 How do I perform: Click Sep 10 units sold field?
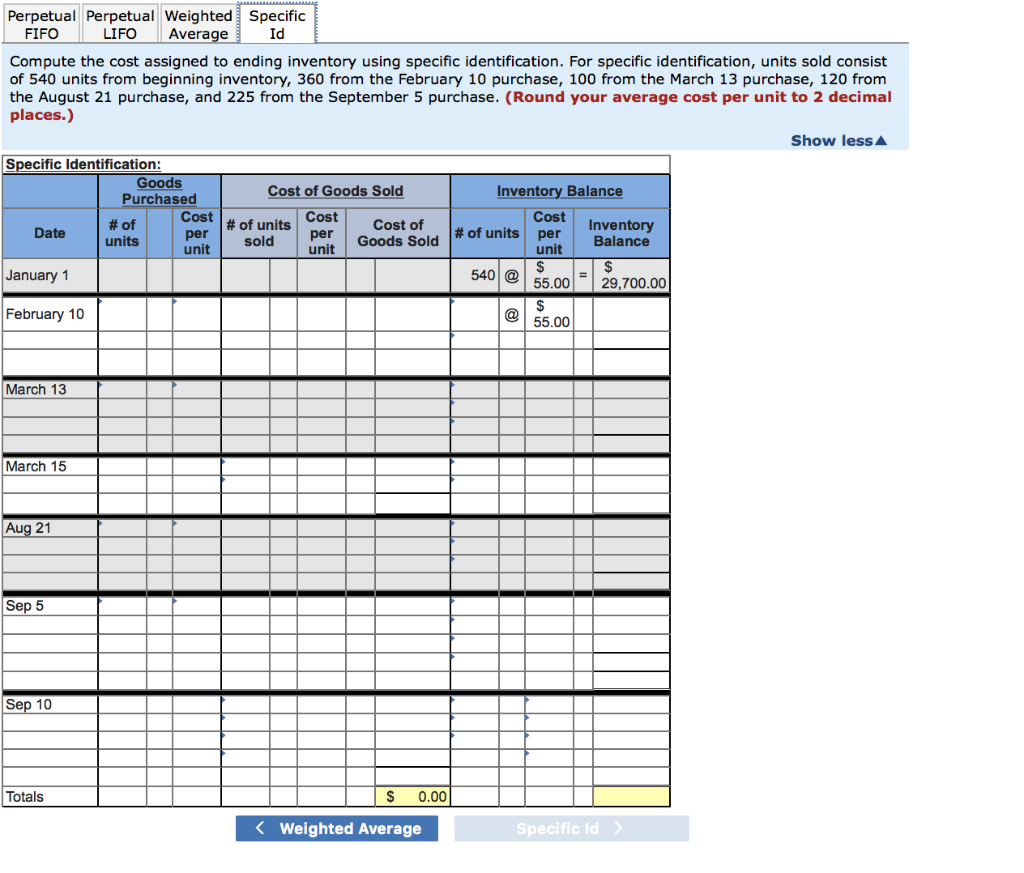[246, 705]
